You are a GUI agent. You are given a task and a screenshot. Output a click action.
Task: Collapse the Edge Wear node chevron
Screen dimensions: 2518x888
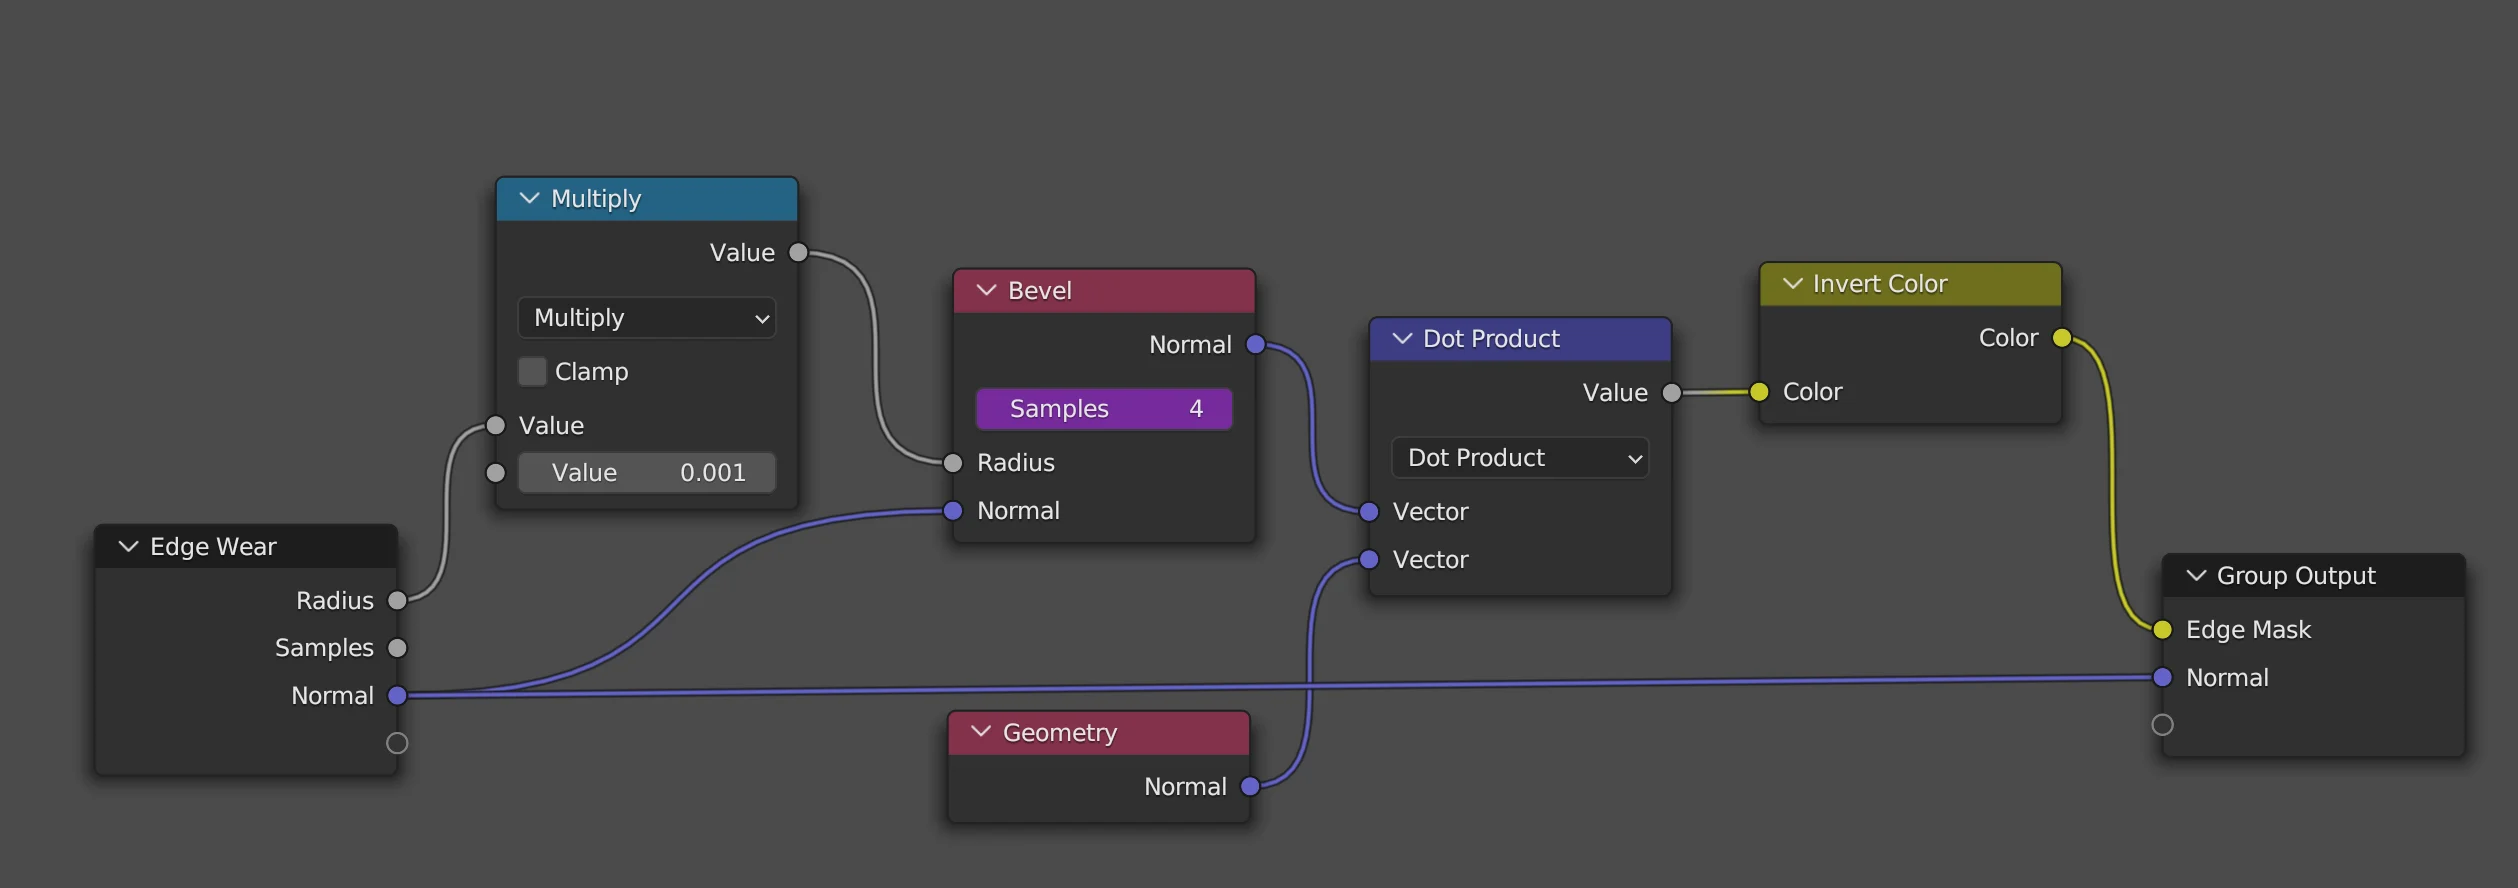point(128,546)
